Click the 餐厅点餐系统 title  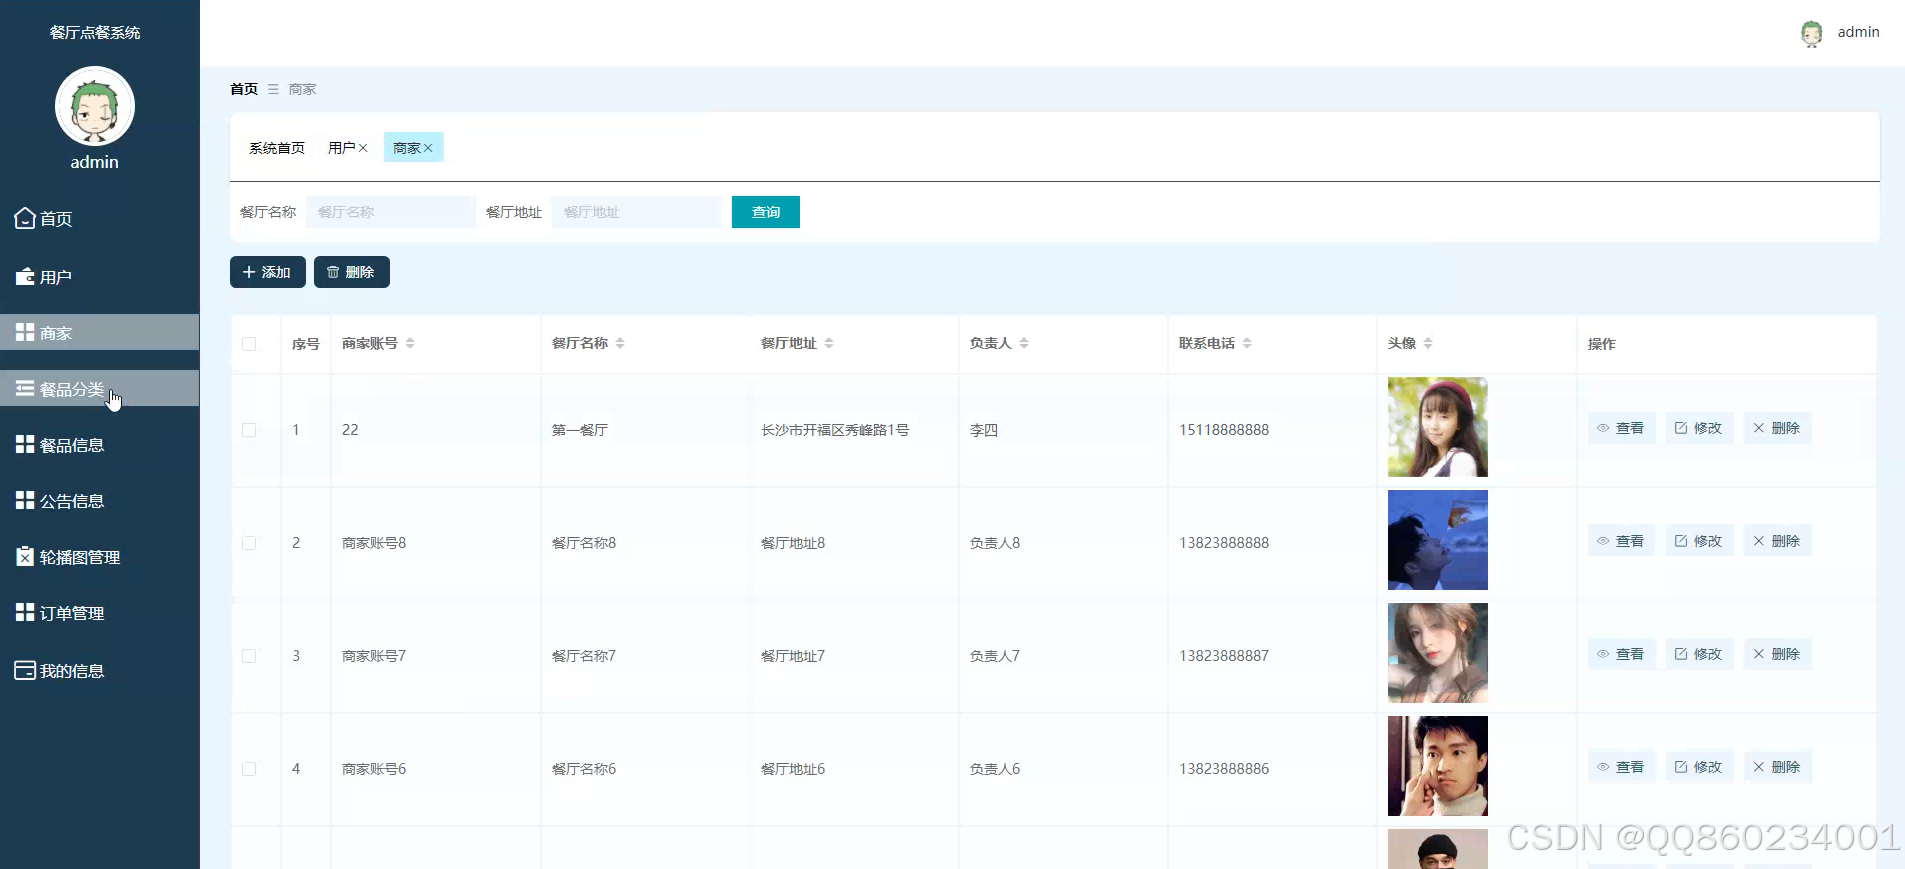tap(95, 32)
